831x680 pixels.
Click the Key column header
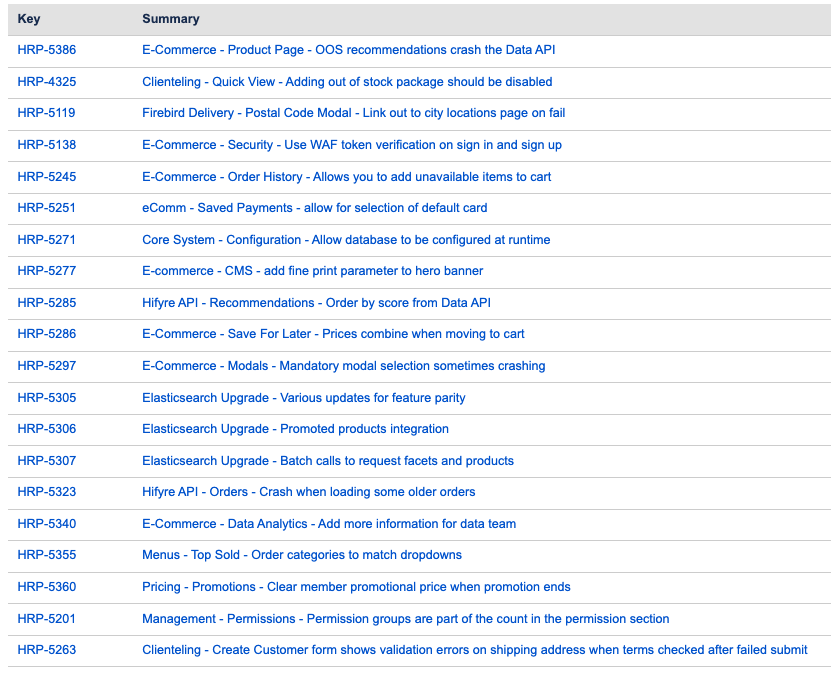[29, 19]
